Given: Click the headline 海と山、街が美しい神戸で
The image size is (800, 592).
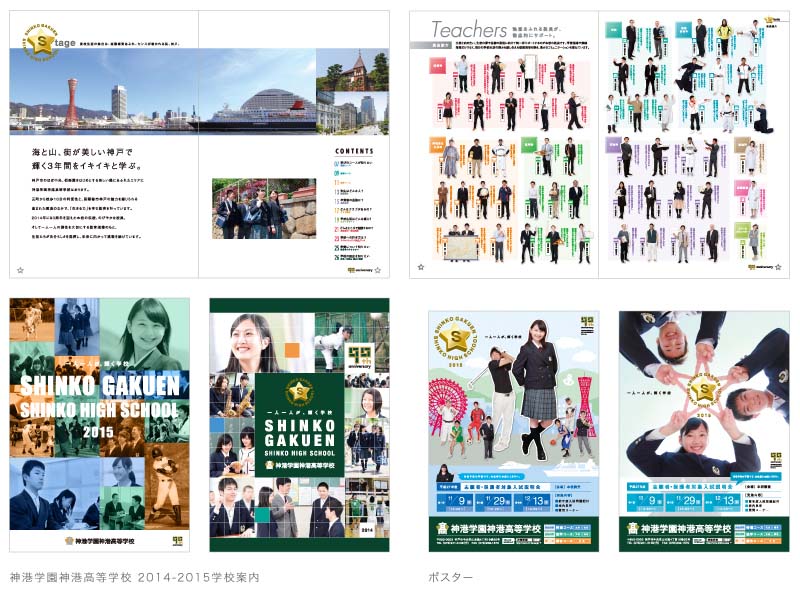Looking at the screenshot, I should [x=82, y=152].
